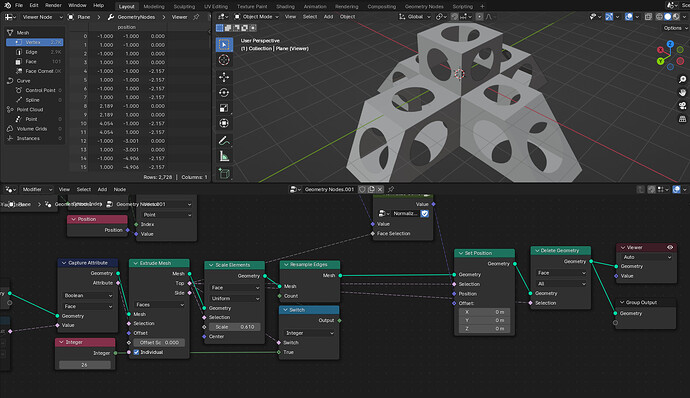Switch to solid viewport shading

(668, 17)
